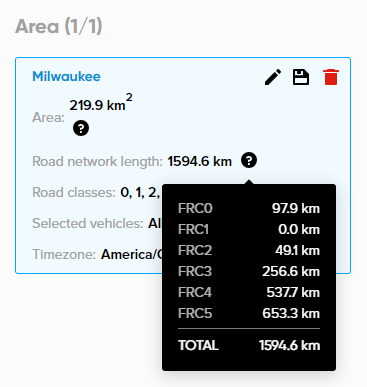
Task: Delete the Milwaukee area with red trash
Action: 331,77
